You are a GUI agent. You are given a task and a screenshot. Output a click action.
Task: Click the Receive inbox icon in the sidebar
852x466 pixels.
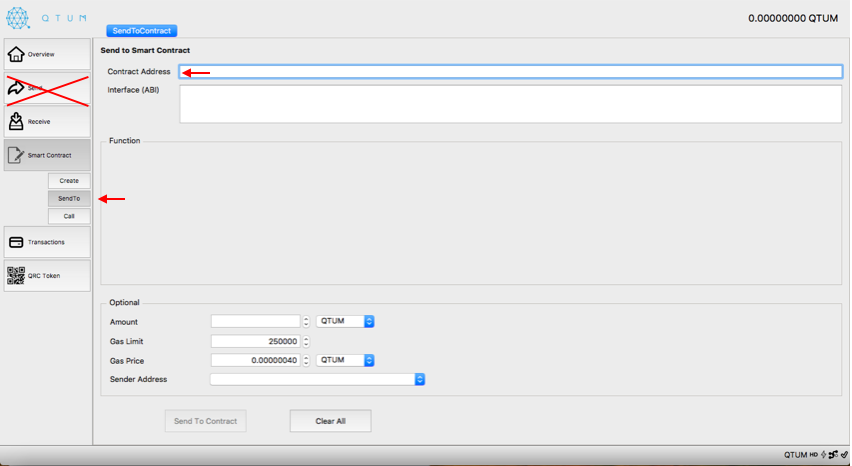click(x=16, y=121)
